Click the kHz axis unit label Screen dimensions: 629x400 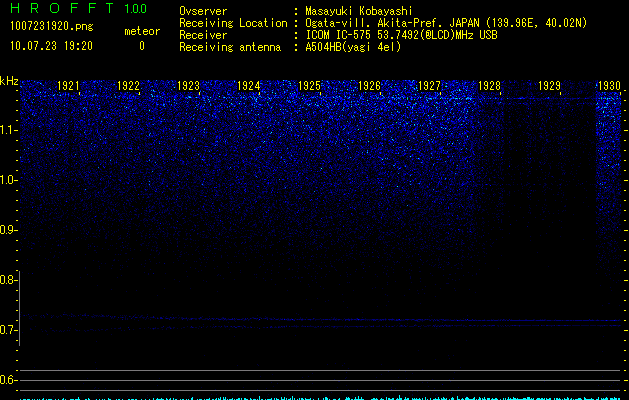pos(9,81)
